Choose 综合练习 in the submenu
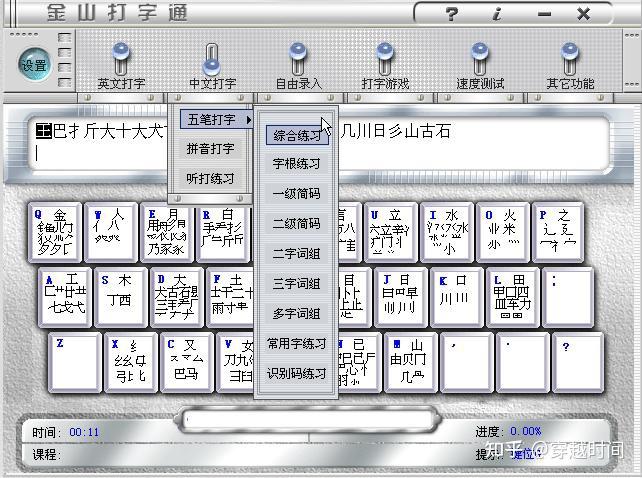The image size is (642, 478). tap(297, 135)
